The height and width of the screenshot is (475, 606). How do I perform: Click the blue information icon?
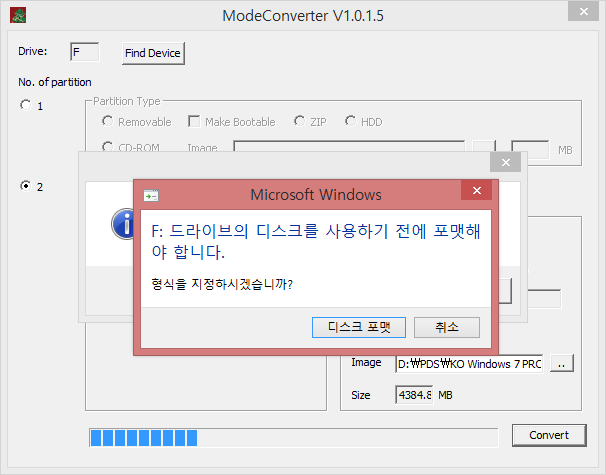click(x=125, y=224)
